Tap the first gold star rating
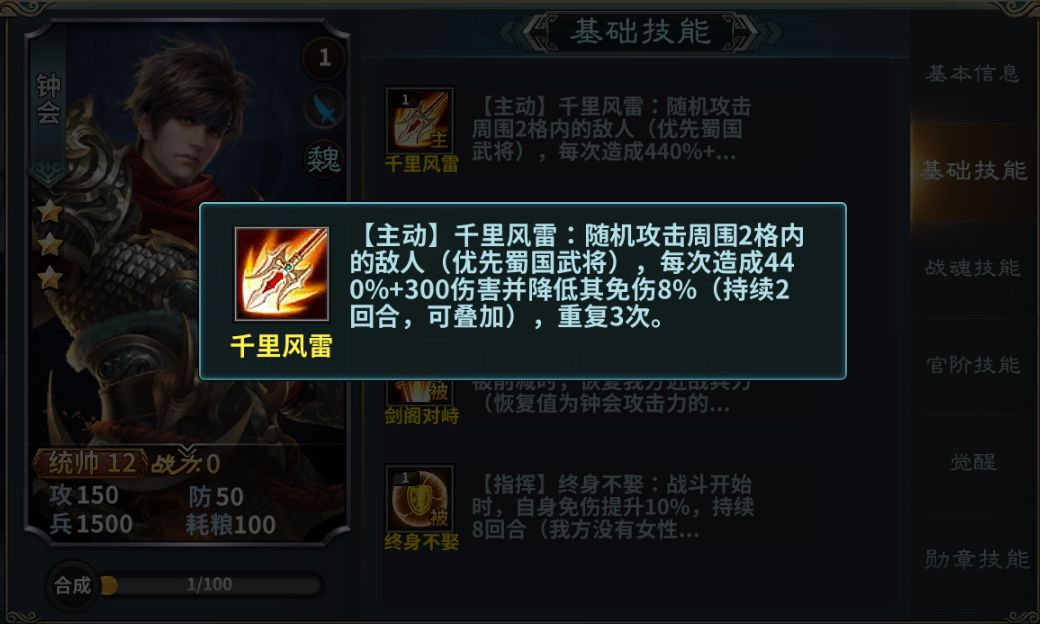Screen dimensions: 1040x624 50,212
